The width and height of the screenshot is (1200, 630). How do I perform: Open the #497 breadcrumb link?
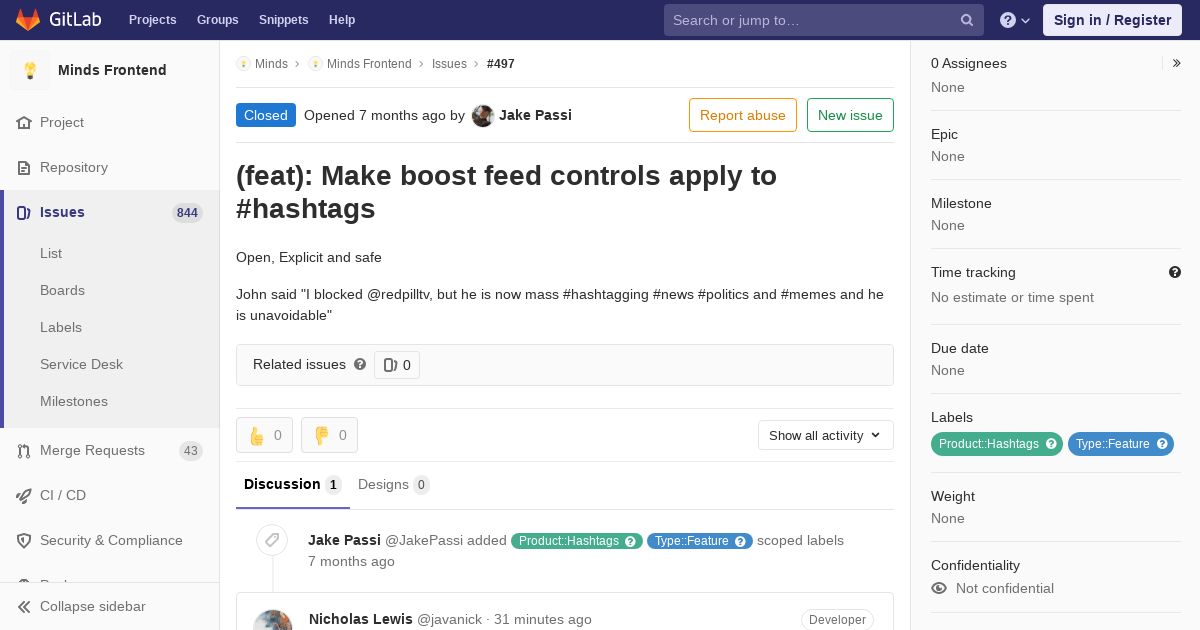(x=501, y=64)
